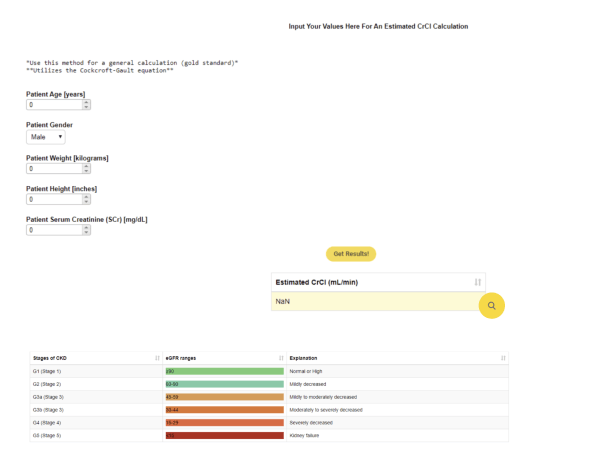Click 'Mildly to moderately decreased' text

tap(323, 397)
